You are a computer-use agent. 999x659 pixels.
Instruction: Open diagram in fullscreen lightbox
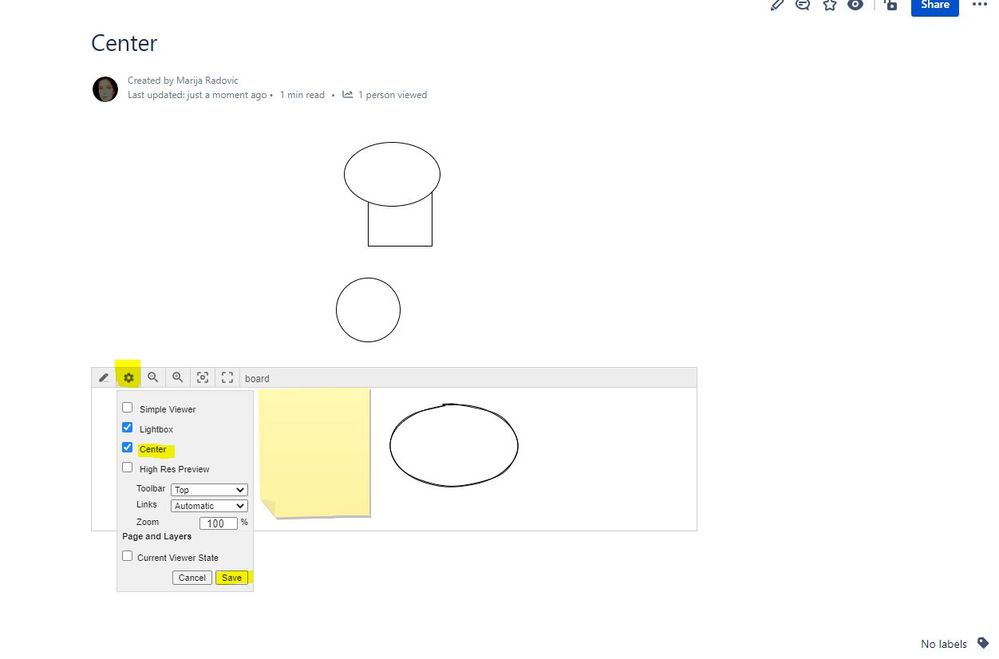(x=227, y=377)
